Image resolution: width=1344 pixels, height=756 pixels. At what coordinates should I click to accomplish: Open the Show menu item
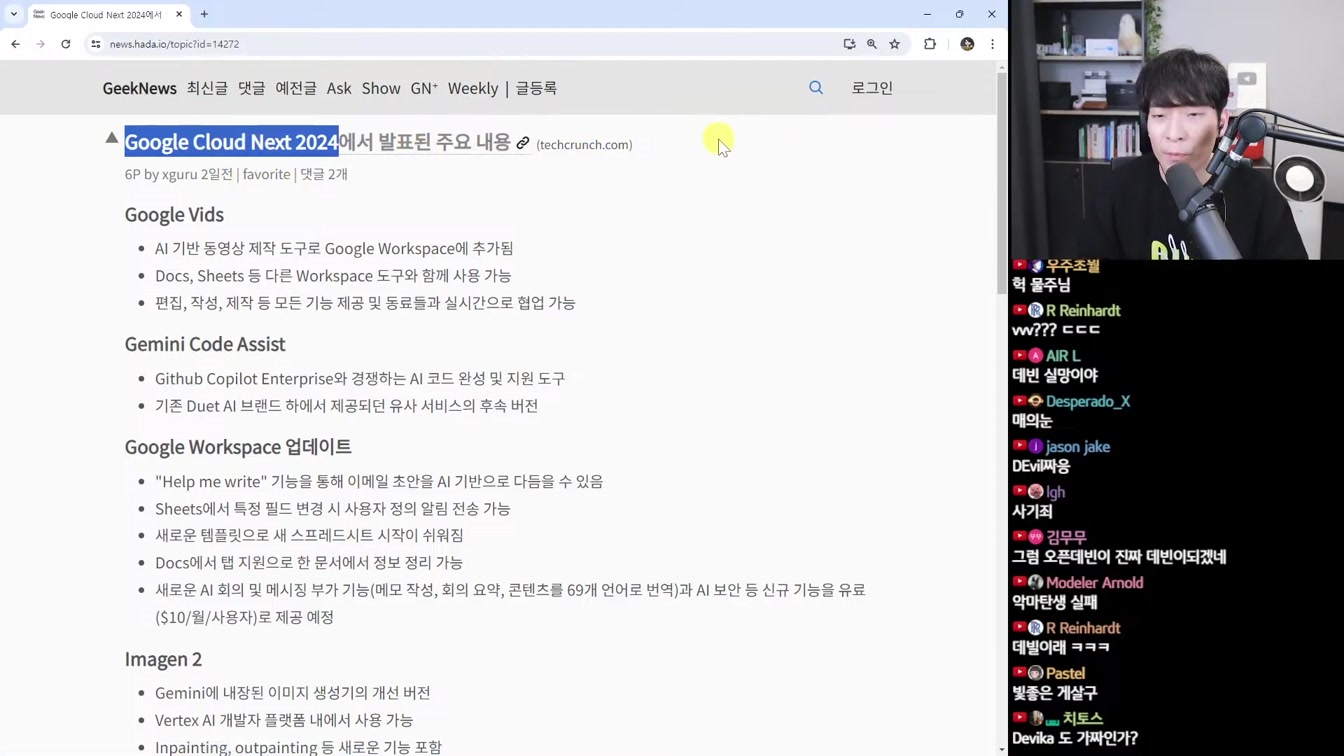[381, 88]
